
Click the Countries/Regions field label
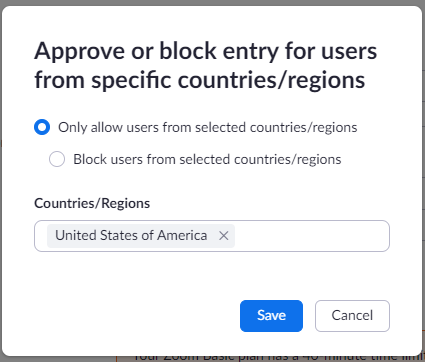click(92, 203)
